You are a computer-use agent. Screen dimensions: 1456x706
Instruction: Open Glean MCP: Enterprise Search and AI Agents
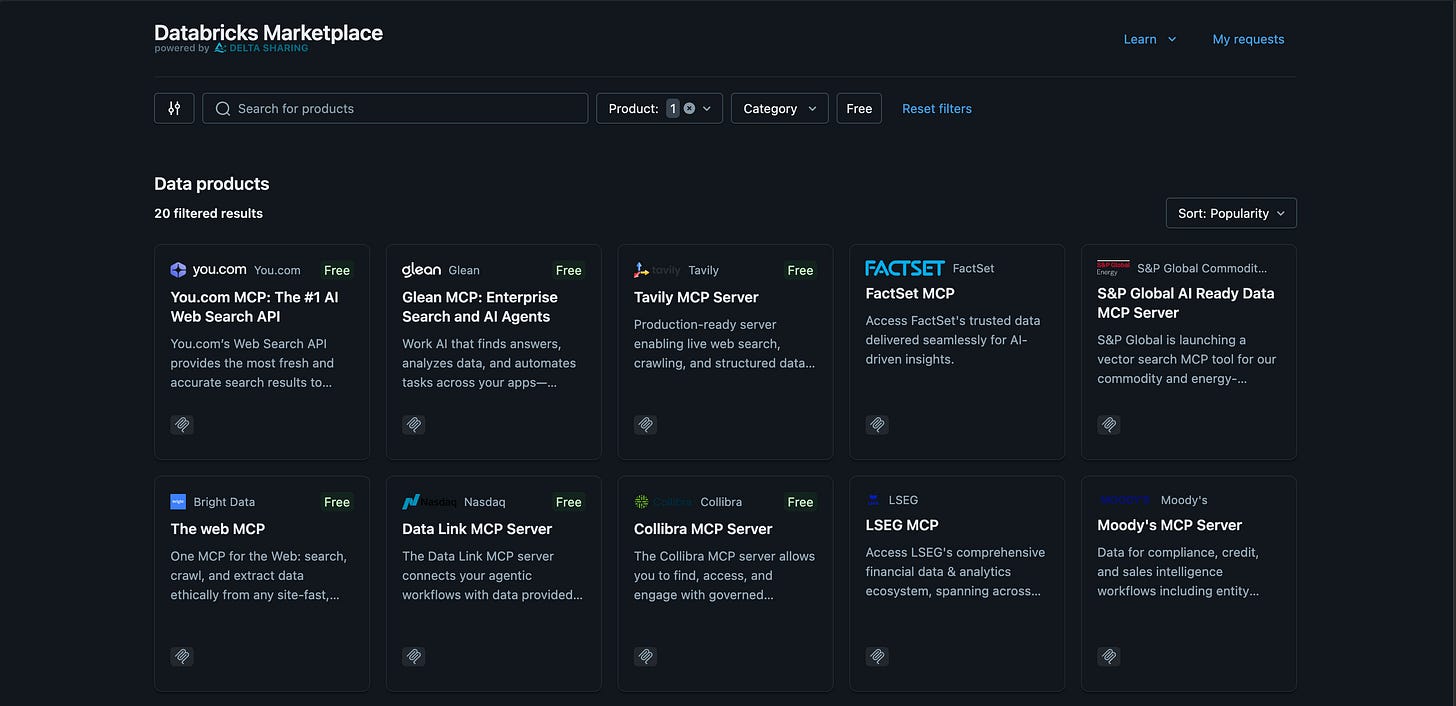(480, 307)
